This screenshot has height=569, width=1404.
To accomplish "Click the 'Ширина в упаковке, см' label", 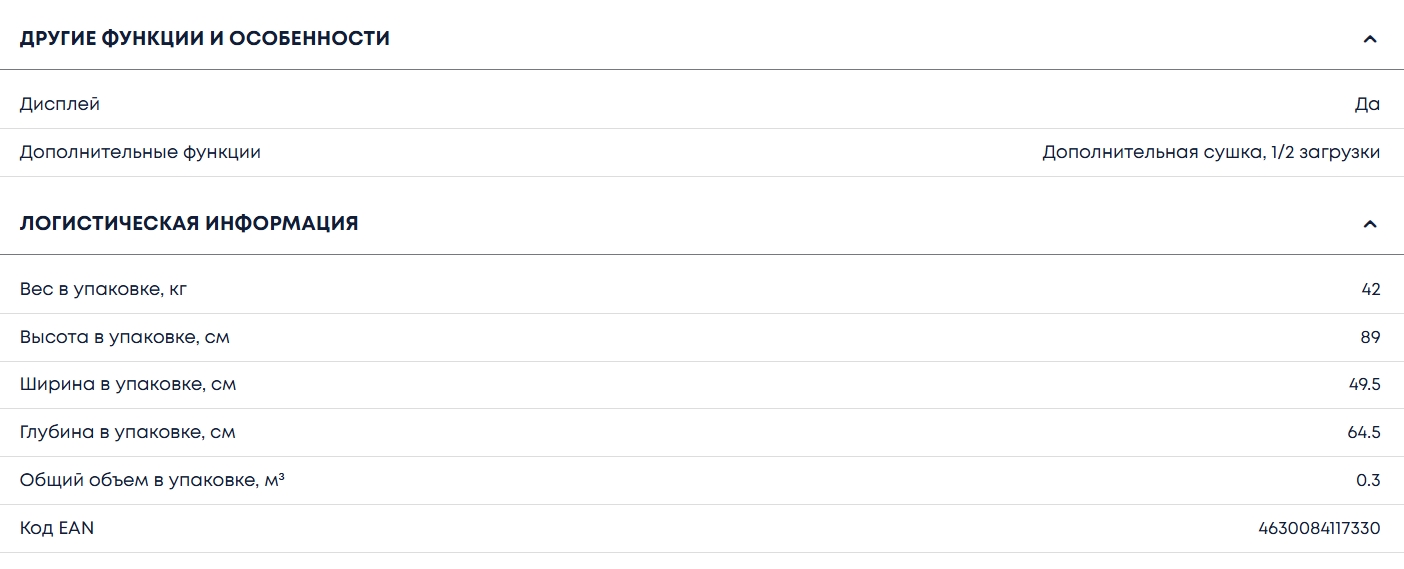I will [128, 385].
